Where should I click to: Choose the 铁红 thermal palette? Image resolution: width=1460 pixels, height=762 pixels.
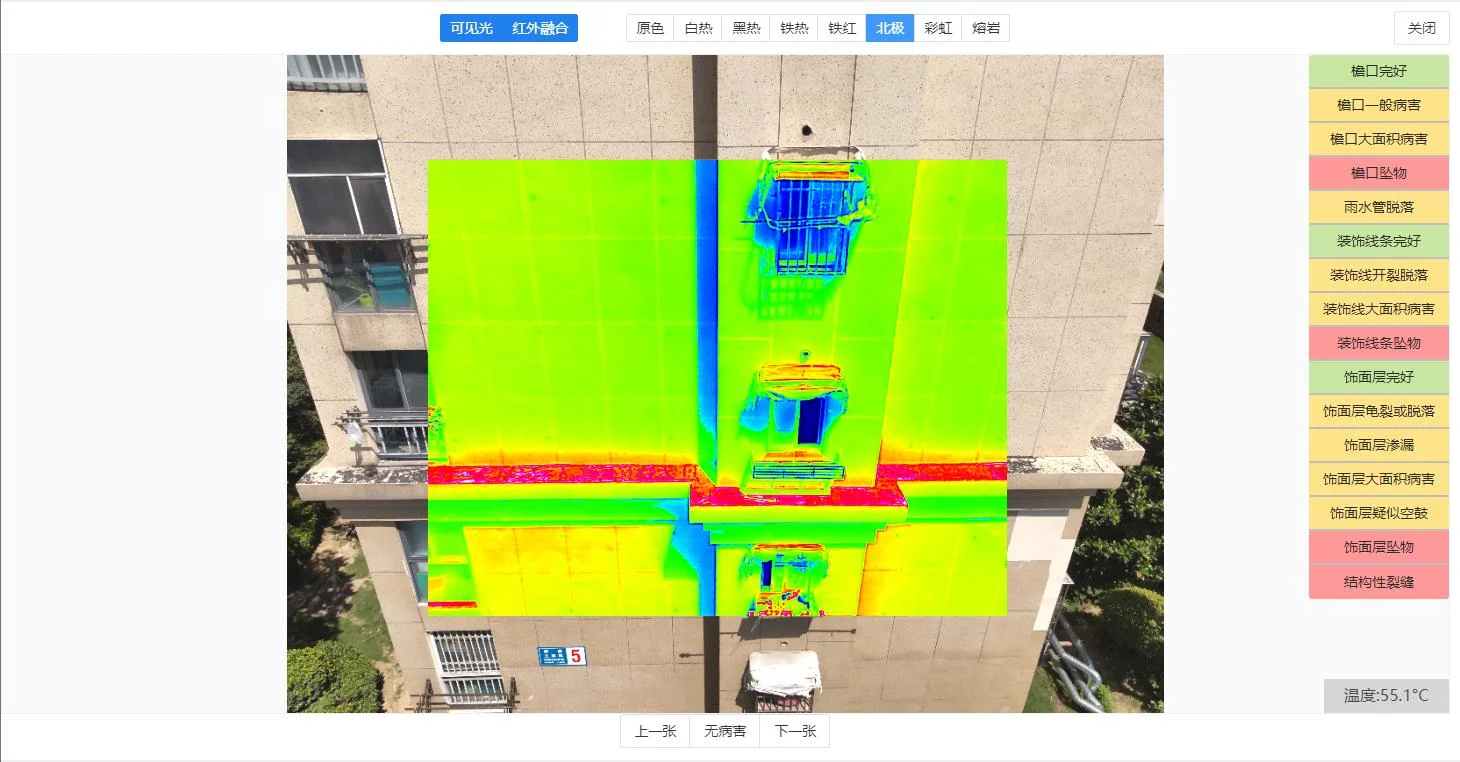842,28
